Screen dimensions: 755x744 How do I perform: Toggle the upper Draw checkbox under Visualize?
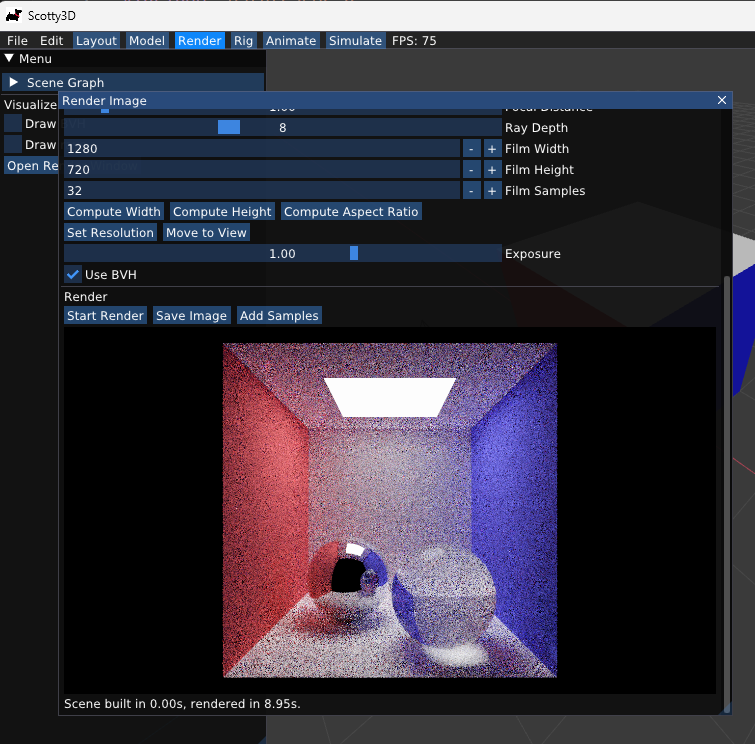pos(13,123)
